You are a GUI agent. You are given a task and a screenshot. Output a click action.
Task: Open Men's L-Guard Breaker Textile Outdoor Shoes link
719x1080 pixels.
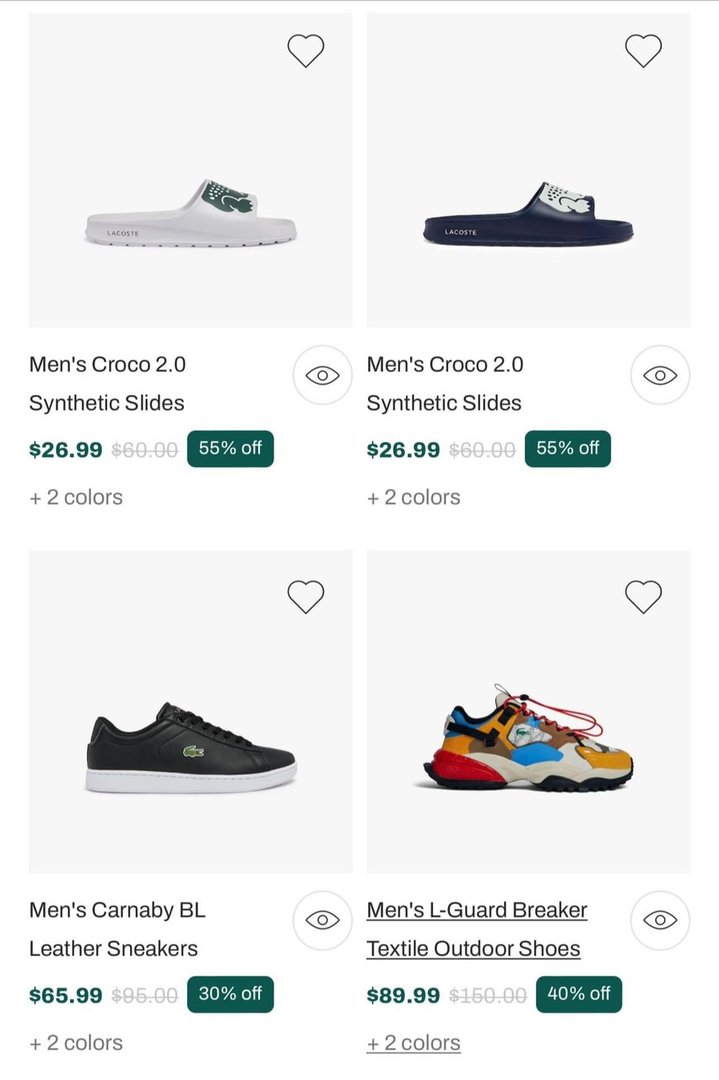[476, 929]
